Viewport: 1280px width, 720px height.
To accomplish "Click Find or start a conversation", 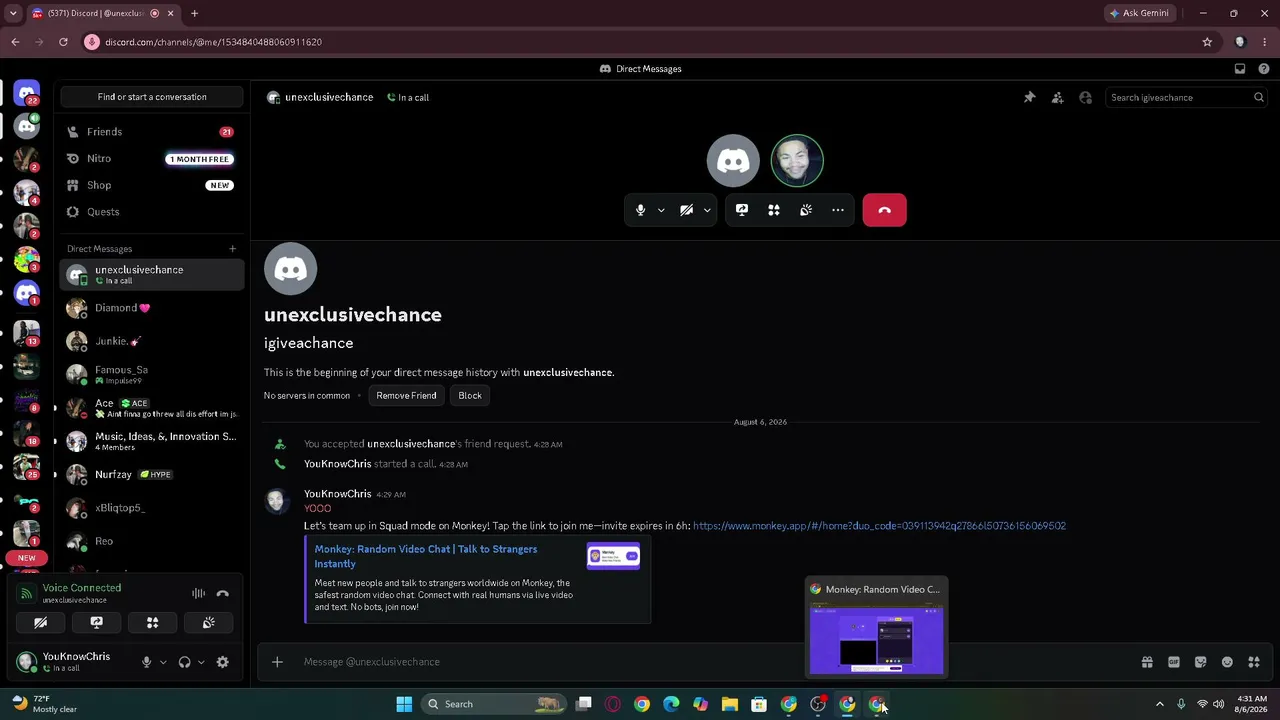I will [x=152, y=97].
